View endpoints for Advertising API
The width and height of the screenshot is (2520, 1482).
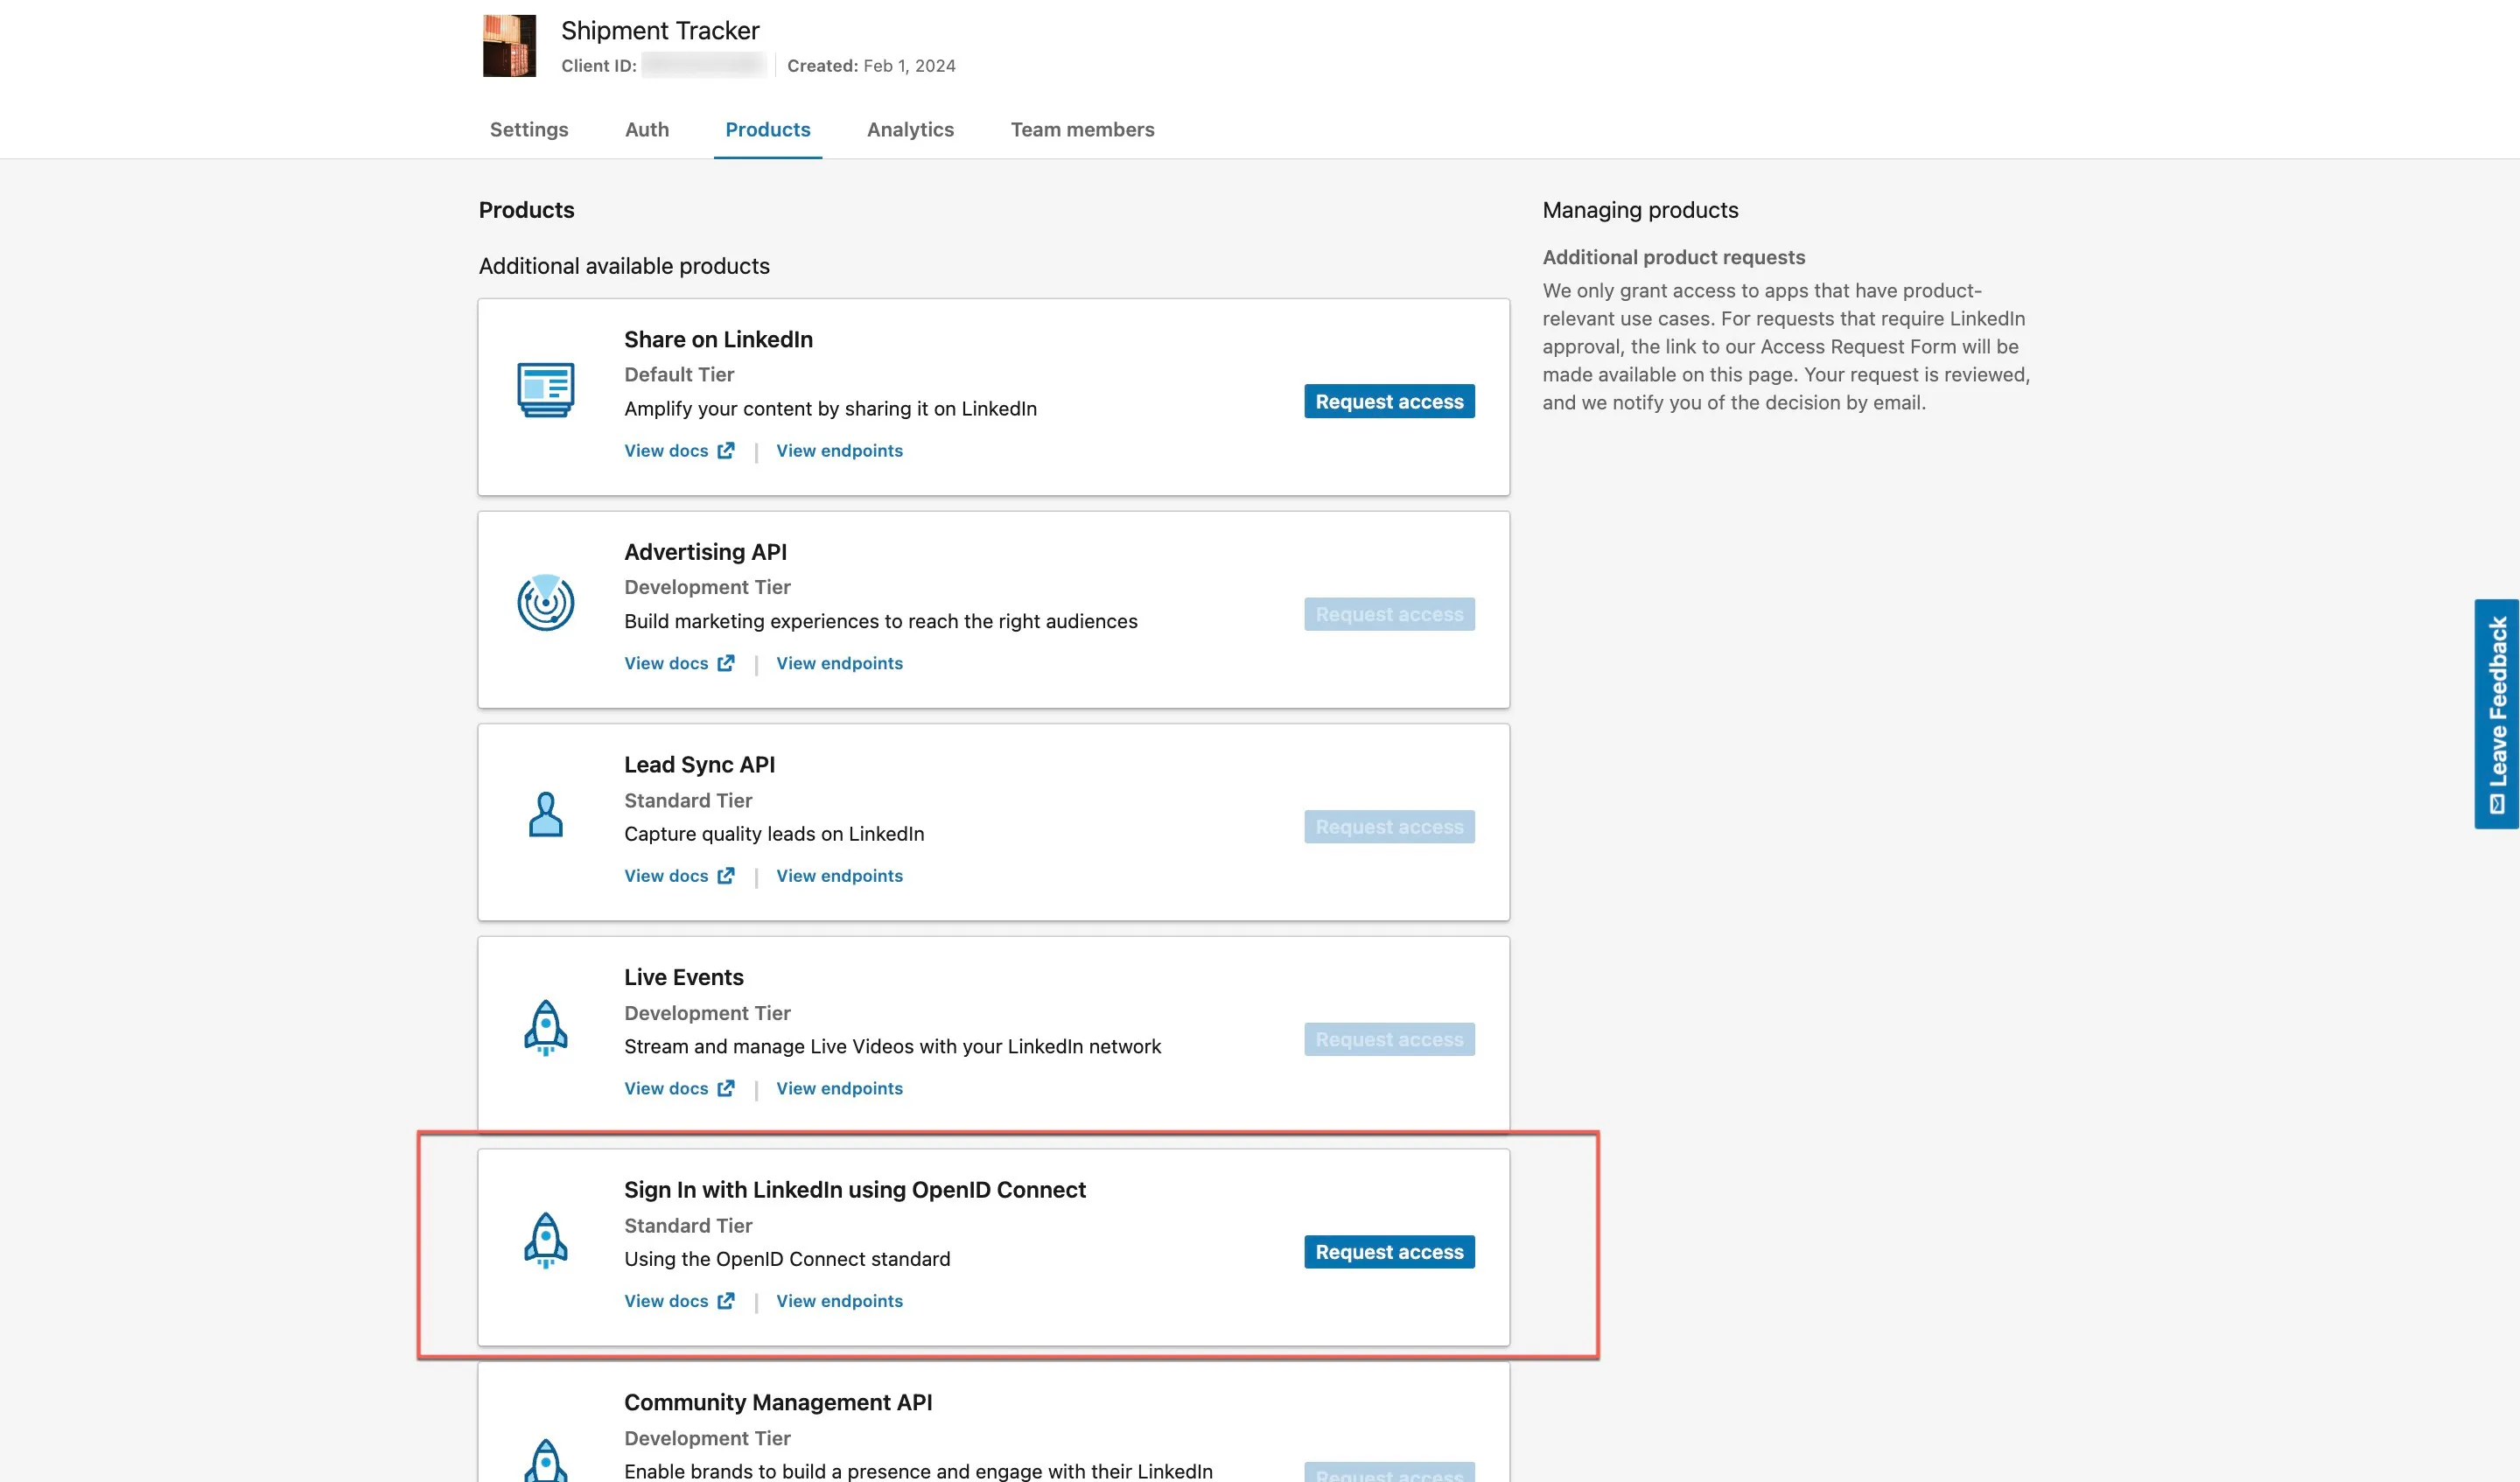[x=839, y=663]
